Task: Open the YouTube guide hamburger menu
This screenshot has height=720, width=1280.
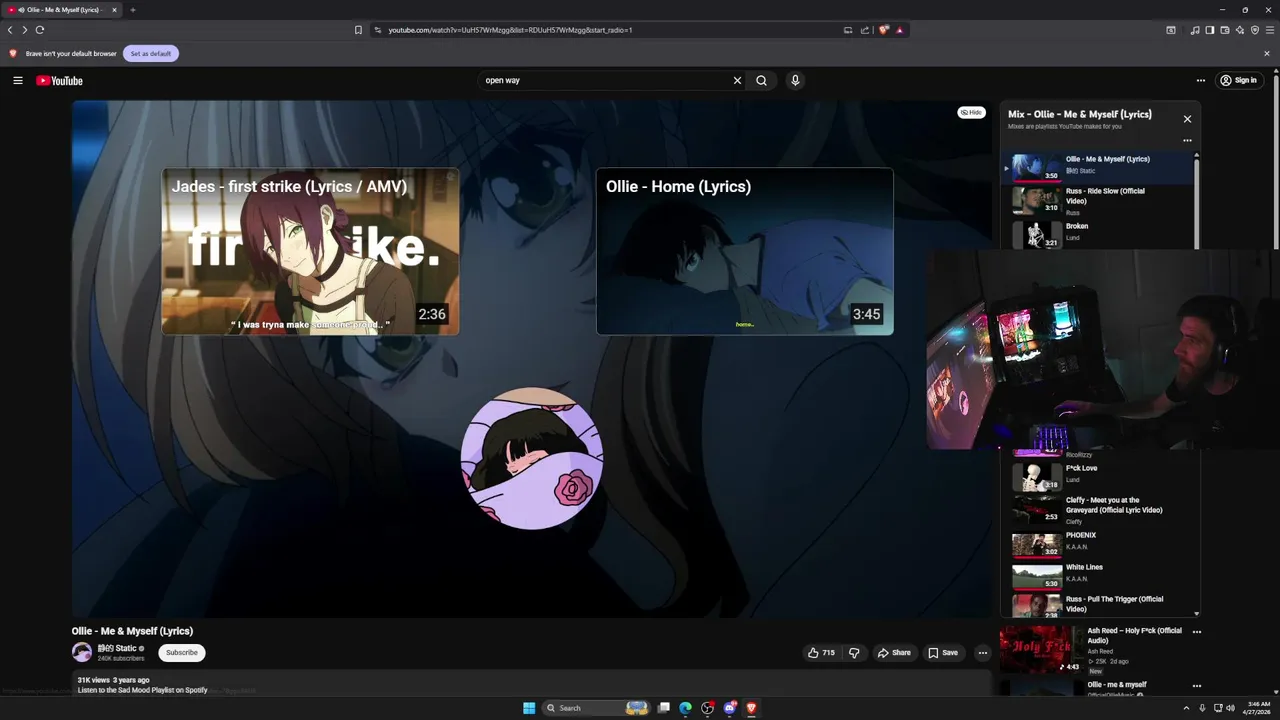Action: 17,80
